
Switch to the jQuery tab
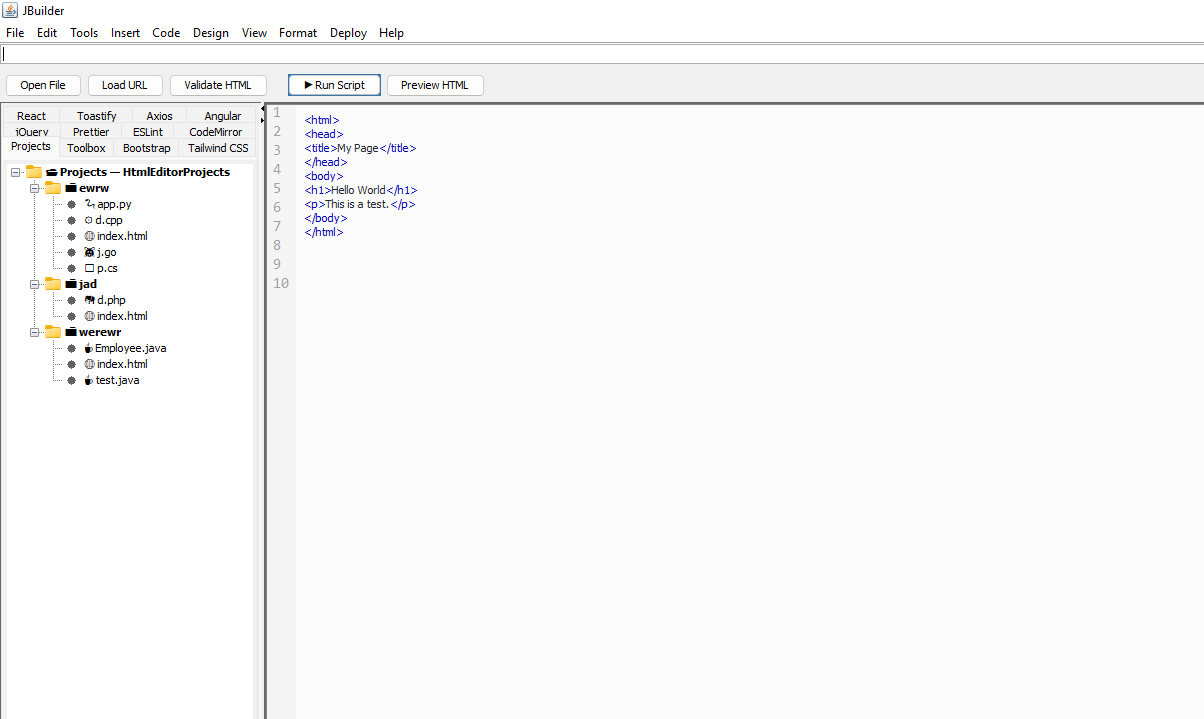32,132
